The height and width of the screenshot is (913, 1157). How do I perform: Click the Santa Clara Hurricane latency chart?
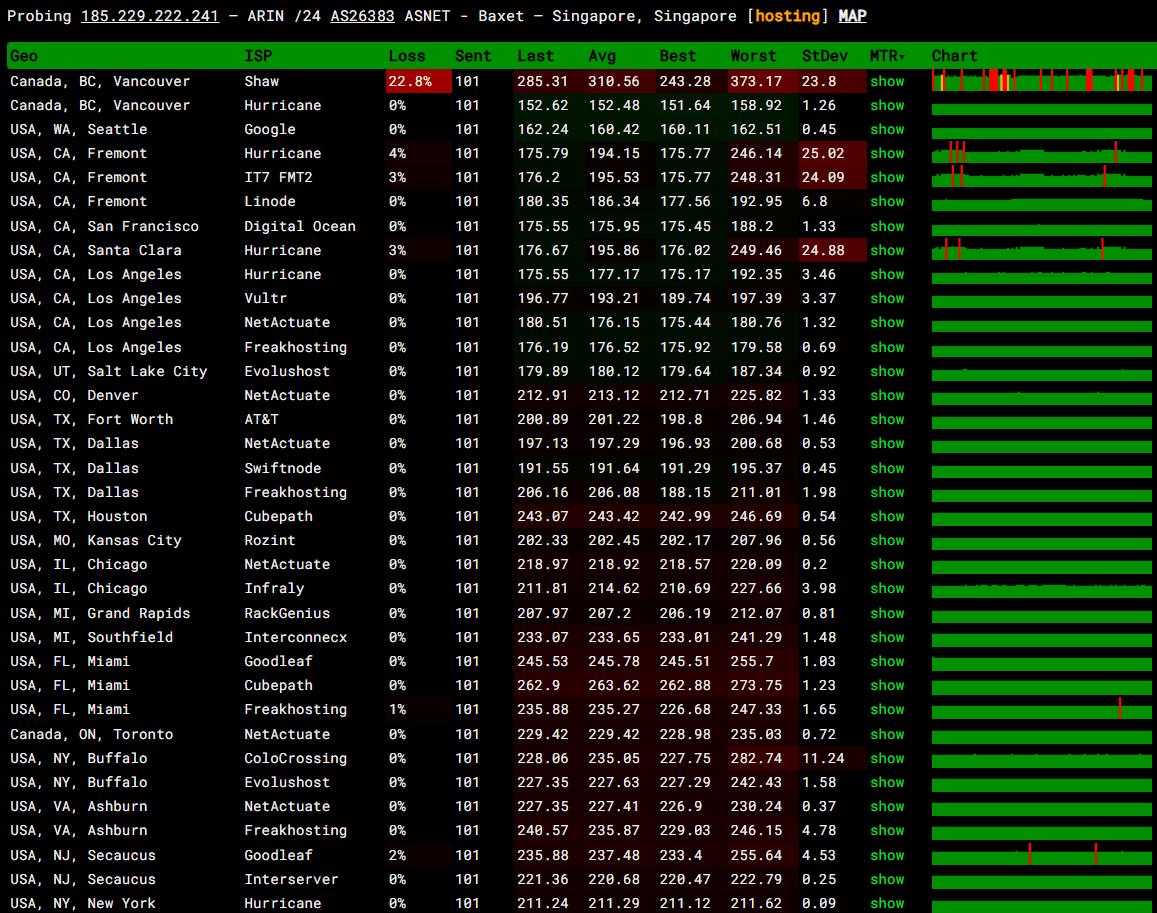1041,249
